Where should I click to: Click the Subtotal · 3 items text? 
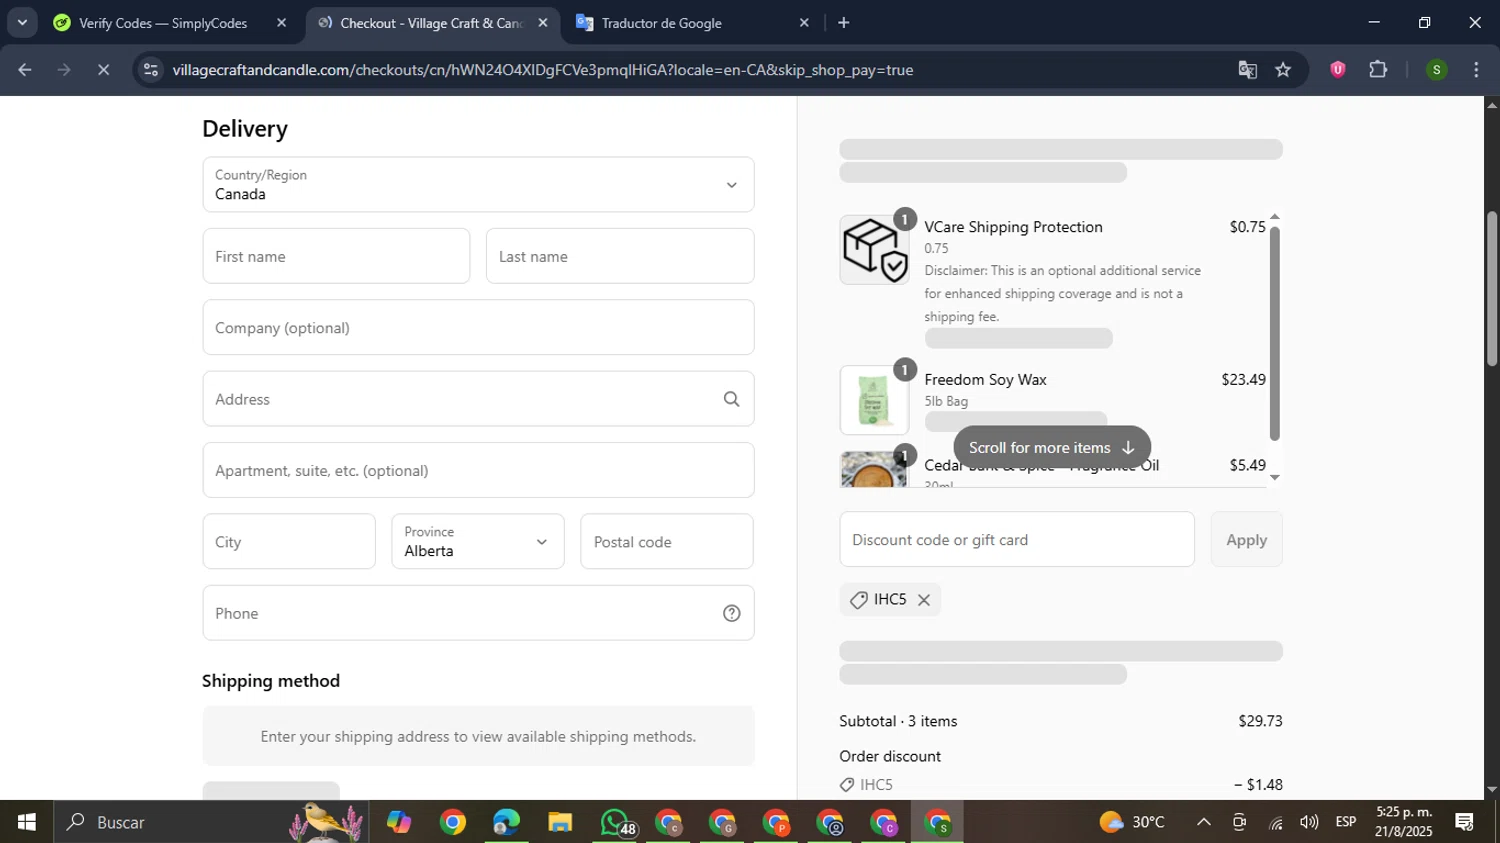[x=898, y=721]
